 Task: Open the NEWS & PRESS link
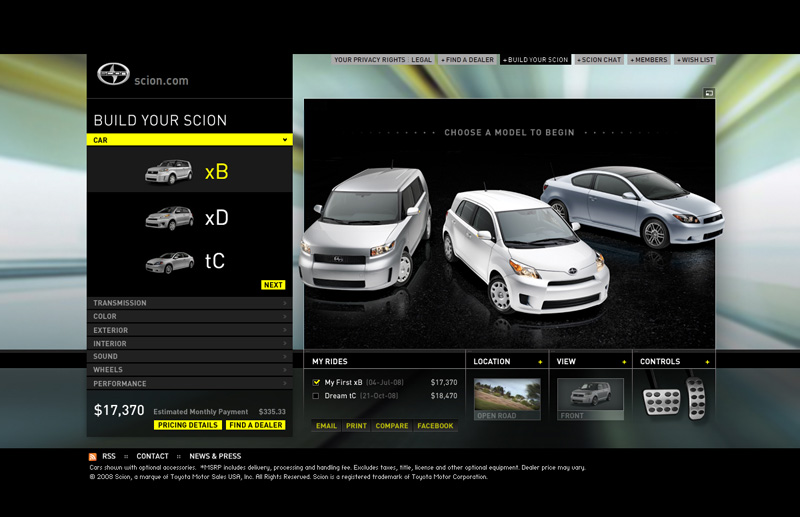[215, 456]
